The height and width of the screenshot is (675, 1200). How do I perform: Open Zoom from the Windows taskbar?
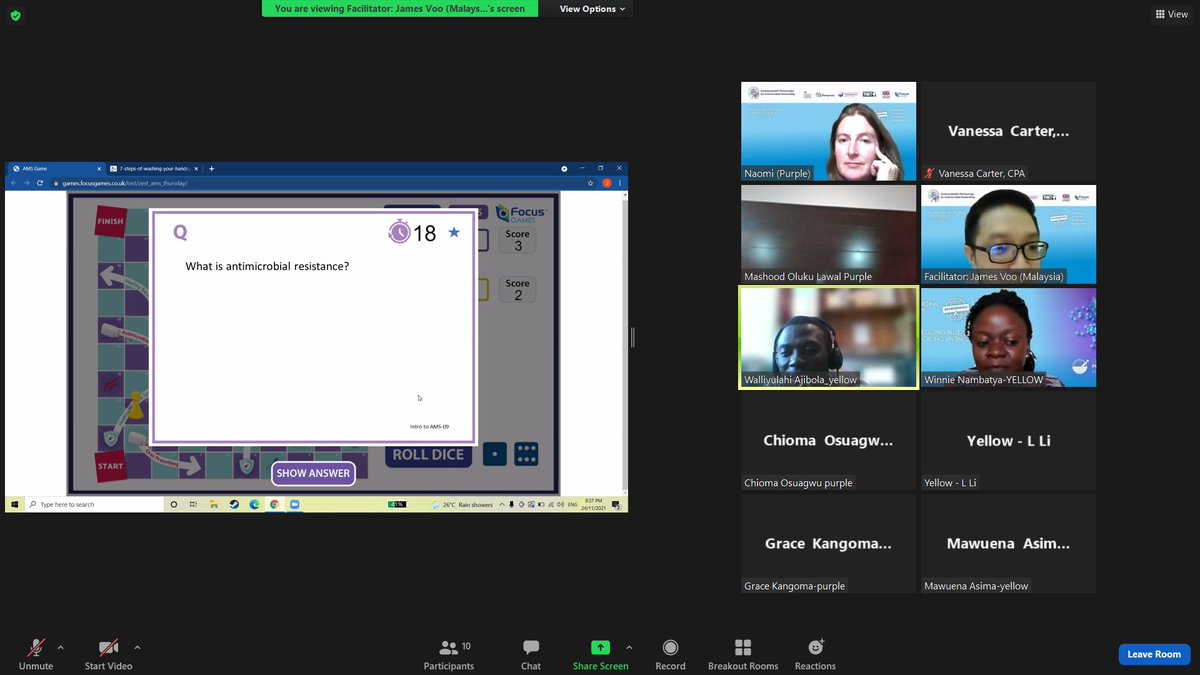[295, 505]
